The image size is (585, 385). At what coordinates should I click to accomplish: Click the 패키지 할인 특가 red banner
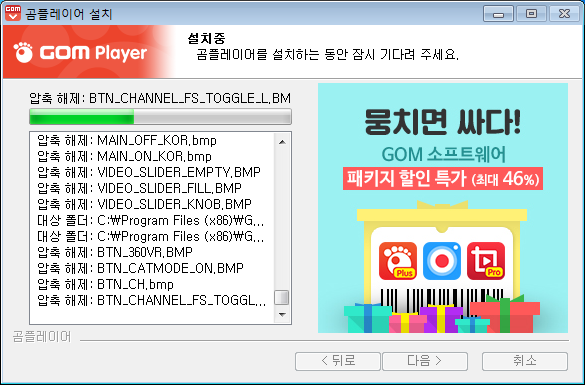pos(443,178)
